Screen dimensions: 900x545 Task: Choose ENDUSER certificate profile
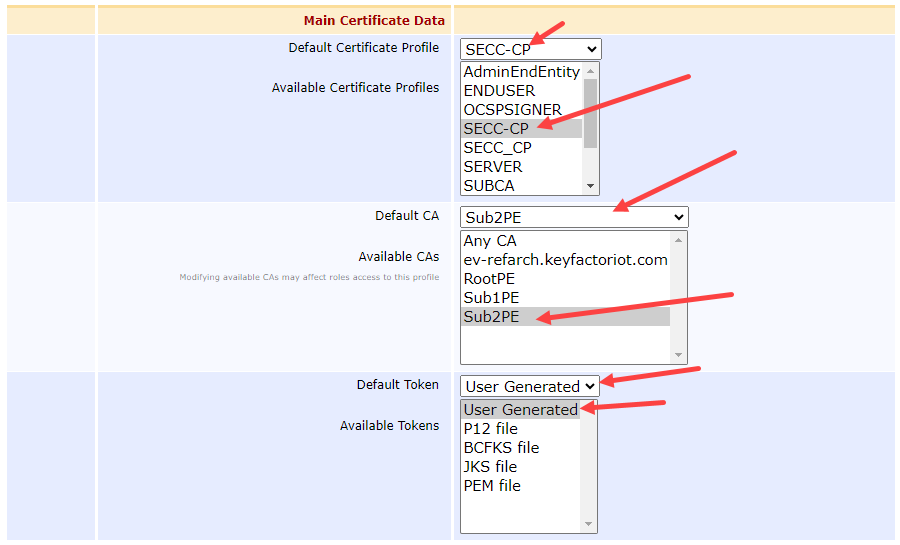tap(499, 91)
